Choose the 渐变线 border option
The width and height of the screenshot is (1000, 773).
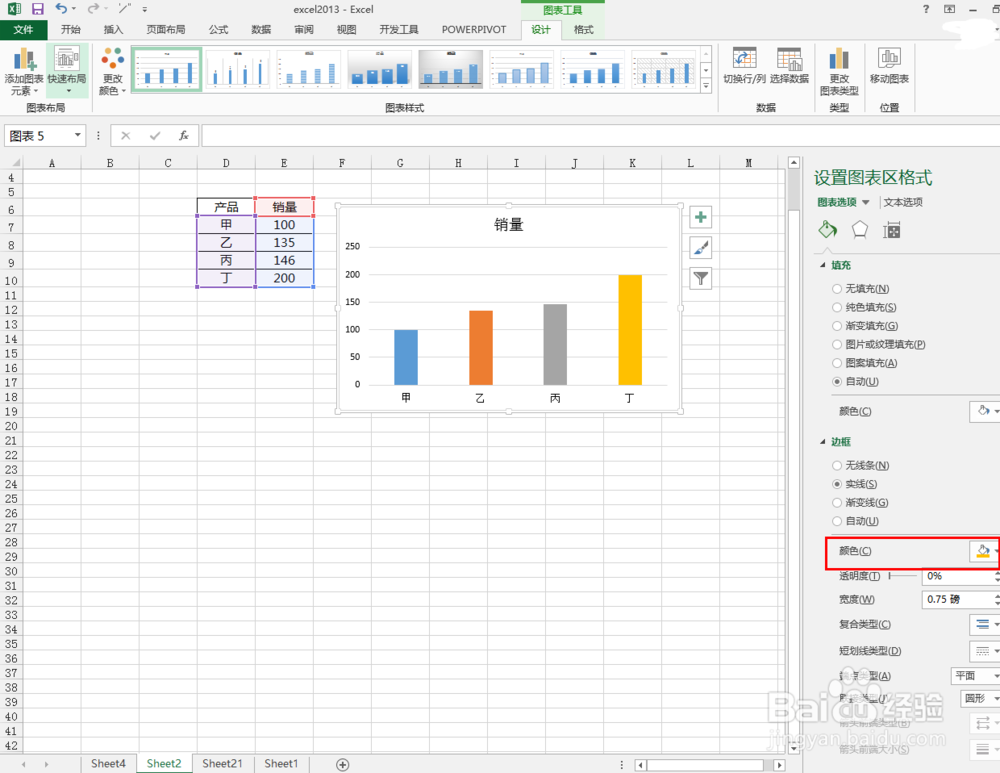click(x=837, y=502)
